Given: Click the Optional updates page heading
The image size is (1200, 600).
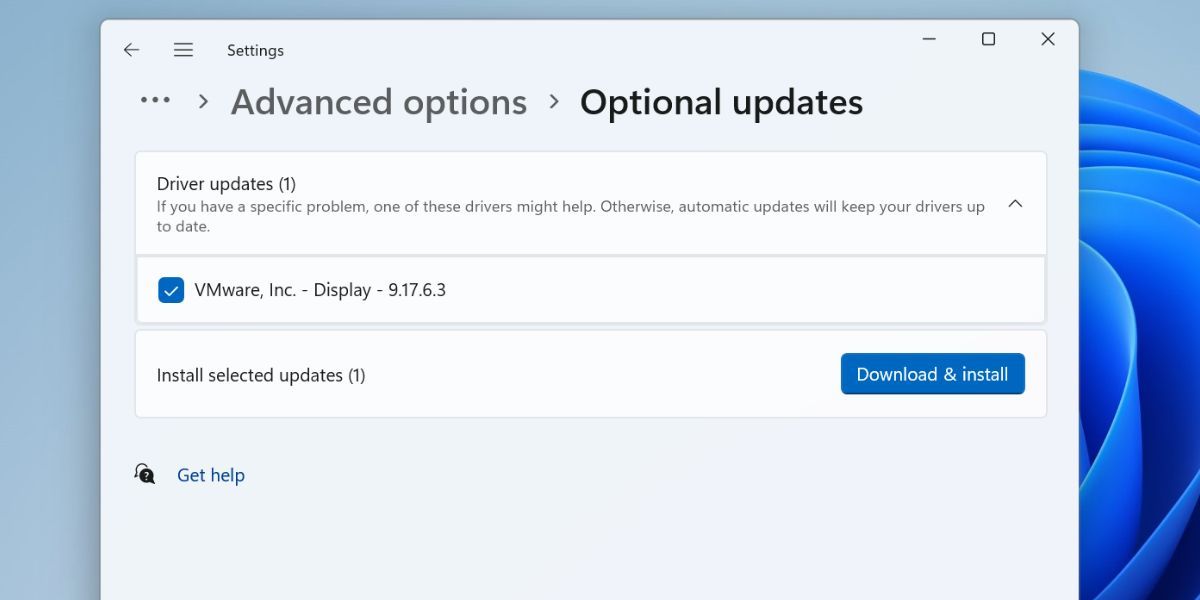Looking at the screenshot, I should click(x=721, y=102).
